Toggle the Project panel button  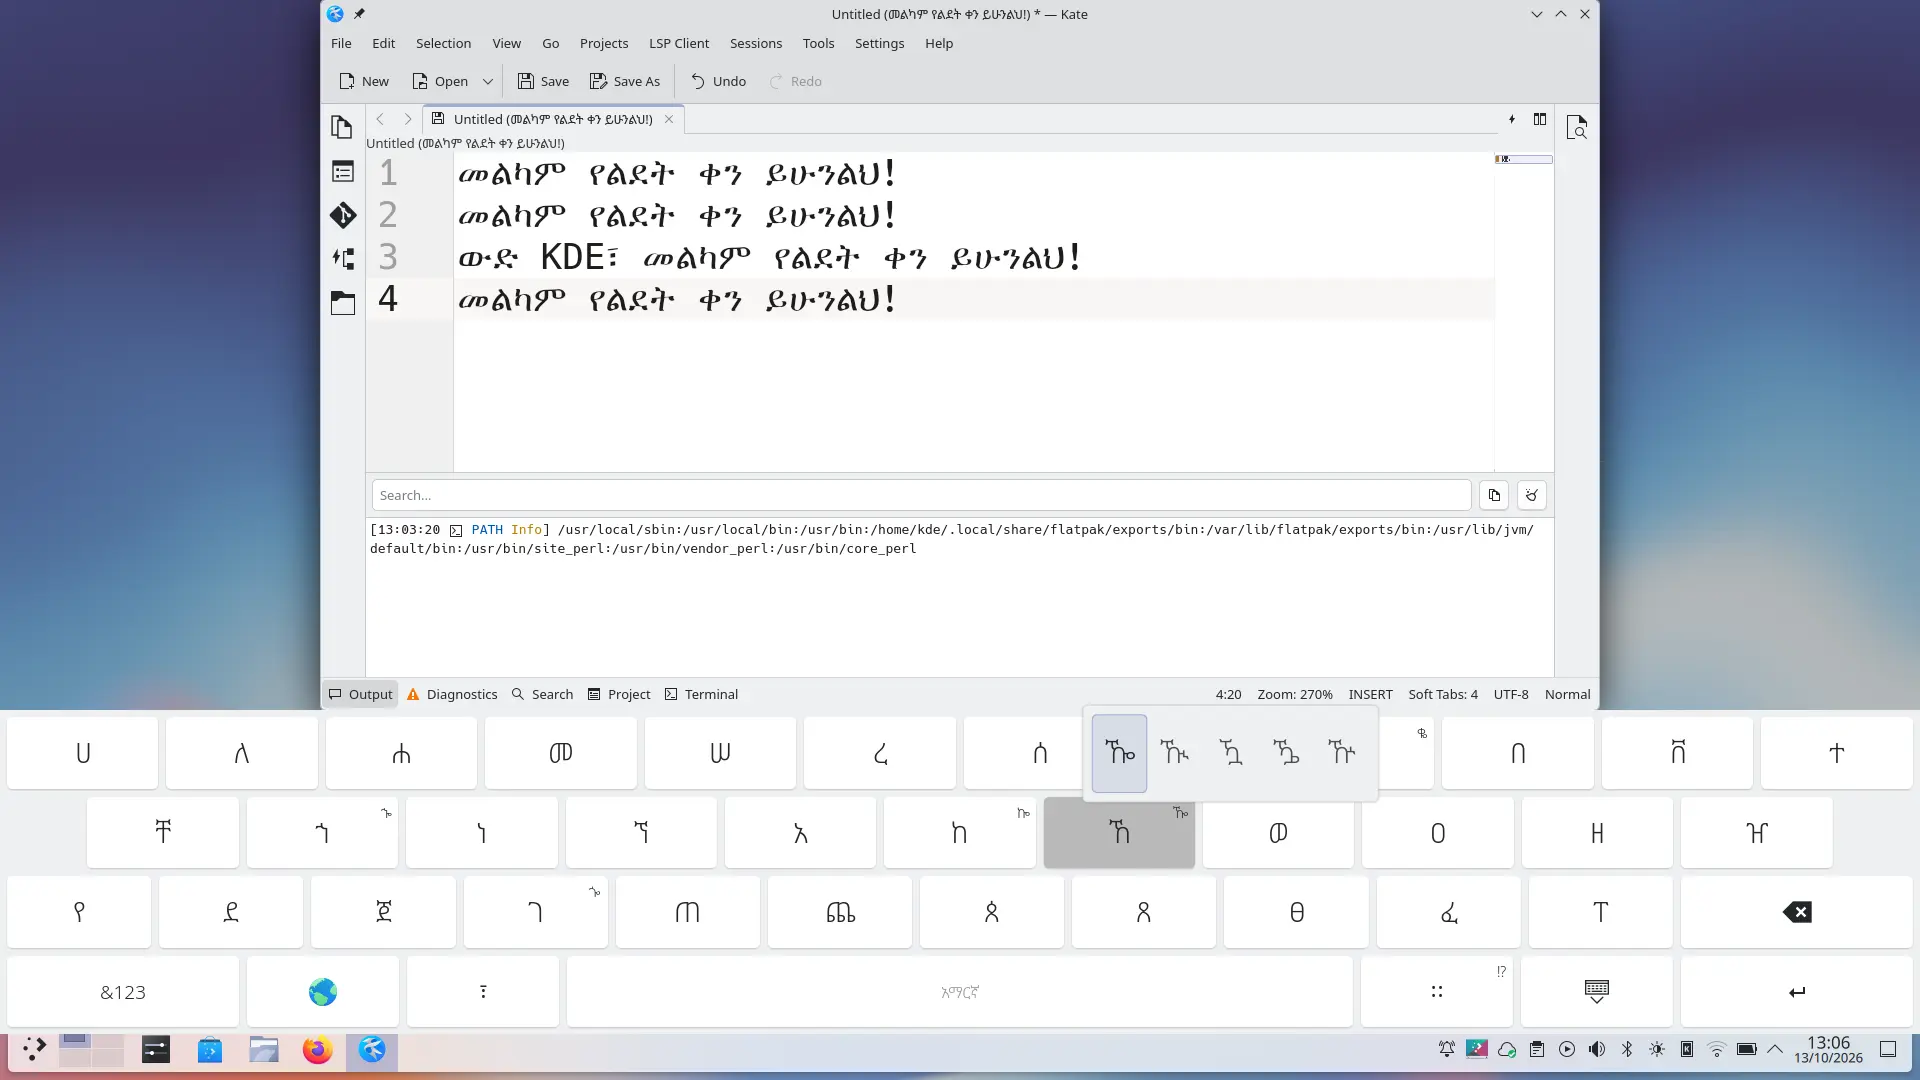point(619,694)
